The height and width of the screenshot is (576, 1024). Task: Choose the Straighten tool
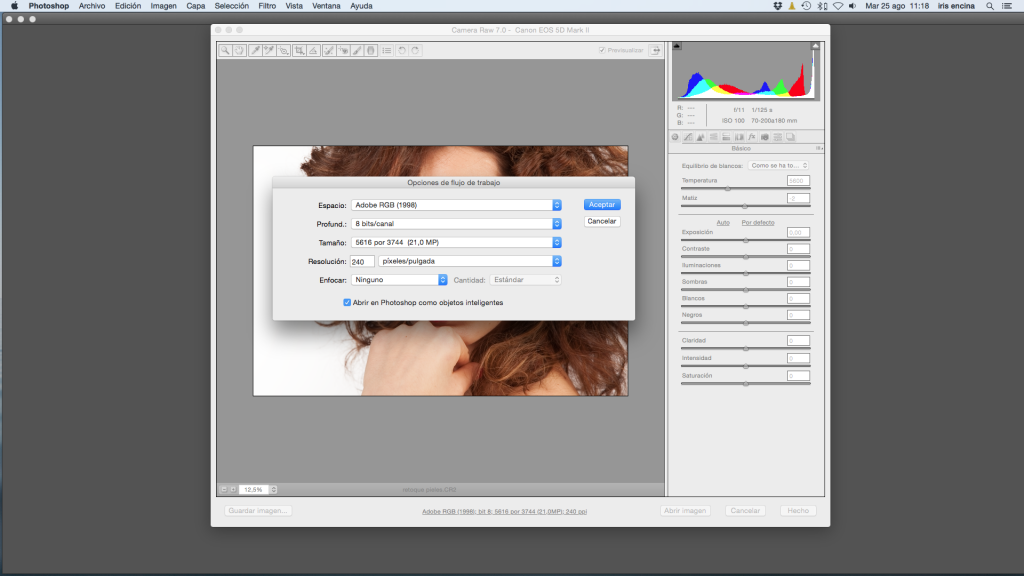pos(313,50)
